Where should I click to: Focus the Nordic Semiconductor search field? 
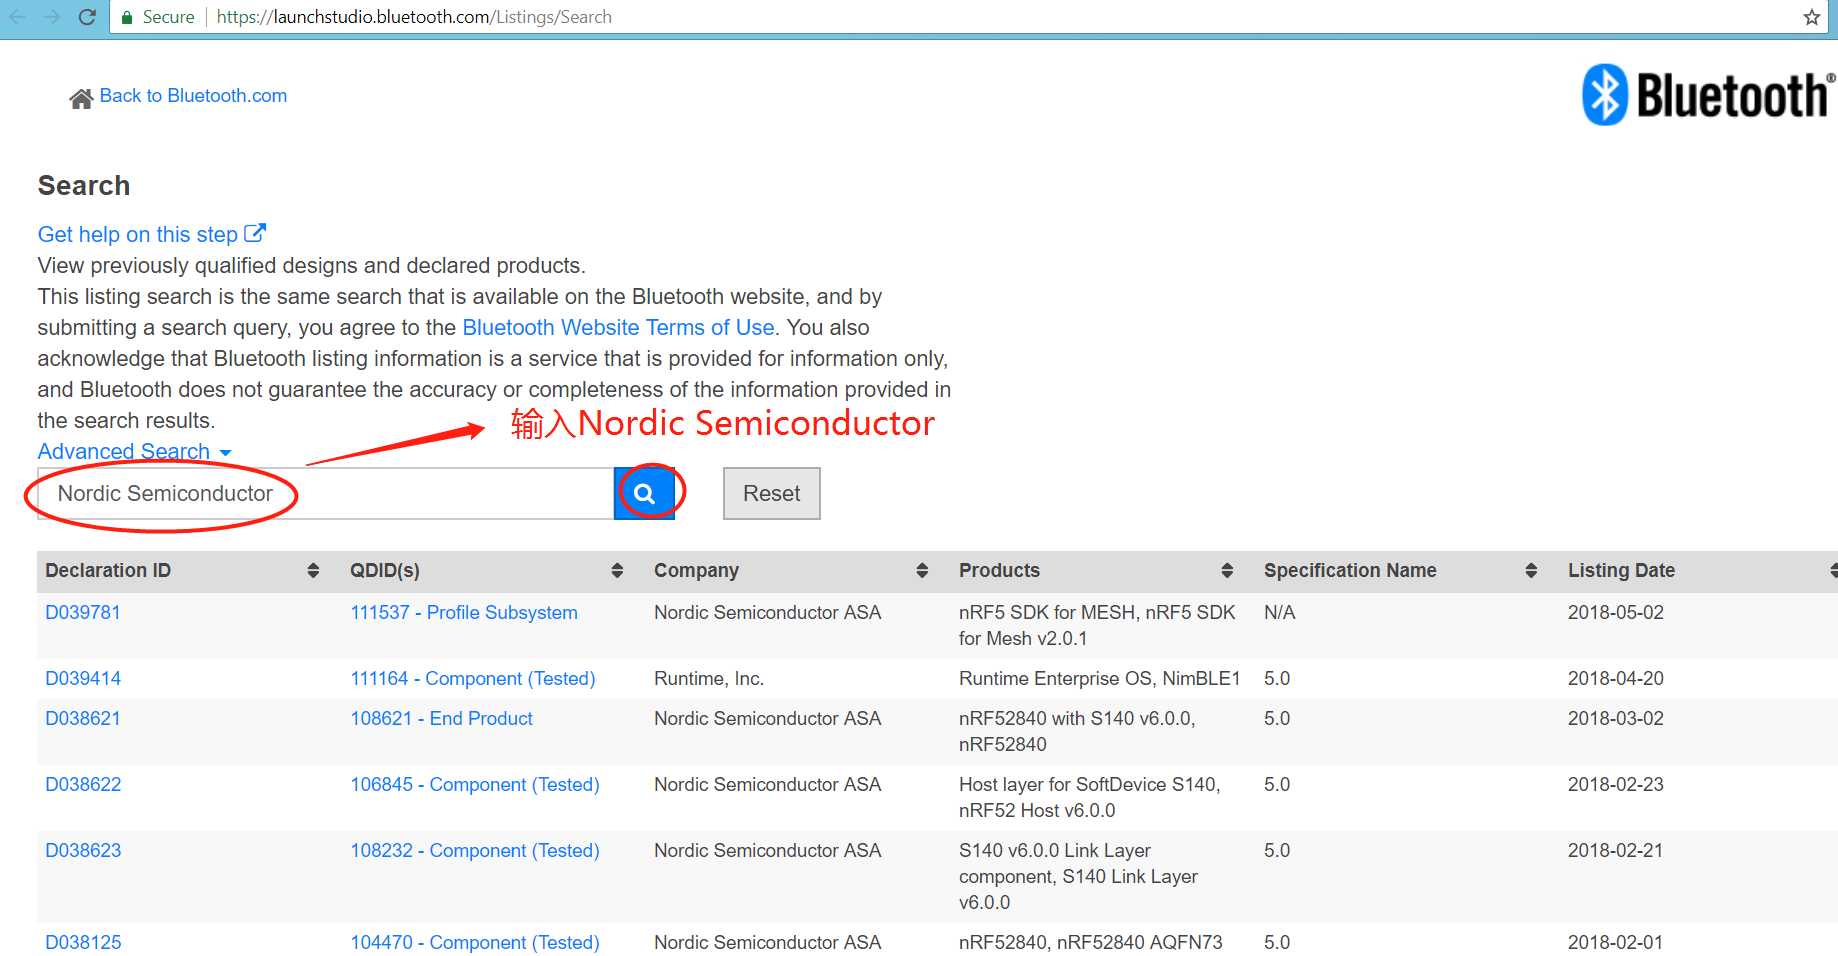[326, 493]
